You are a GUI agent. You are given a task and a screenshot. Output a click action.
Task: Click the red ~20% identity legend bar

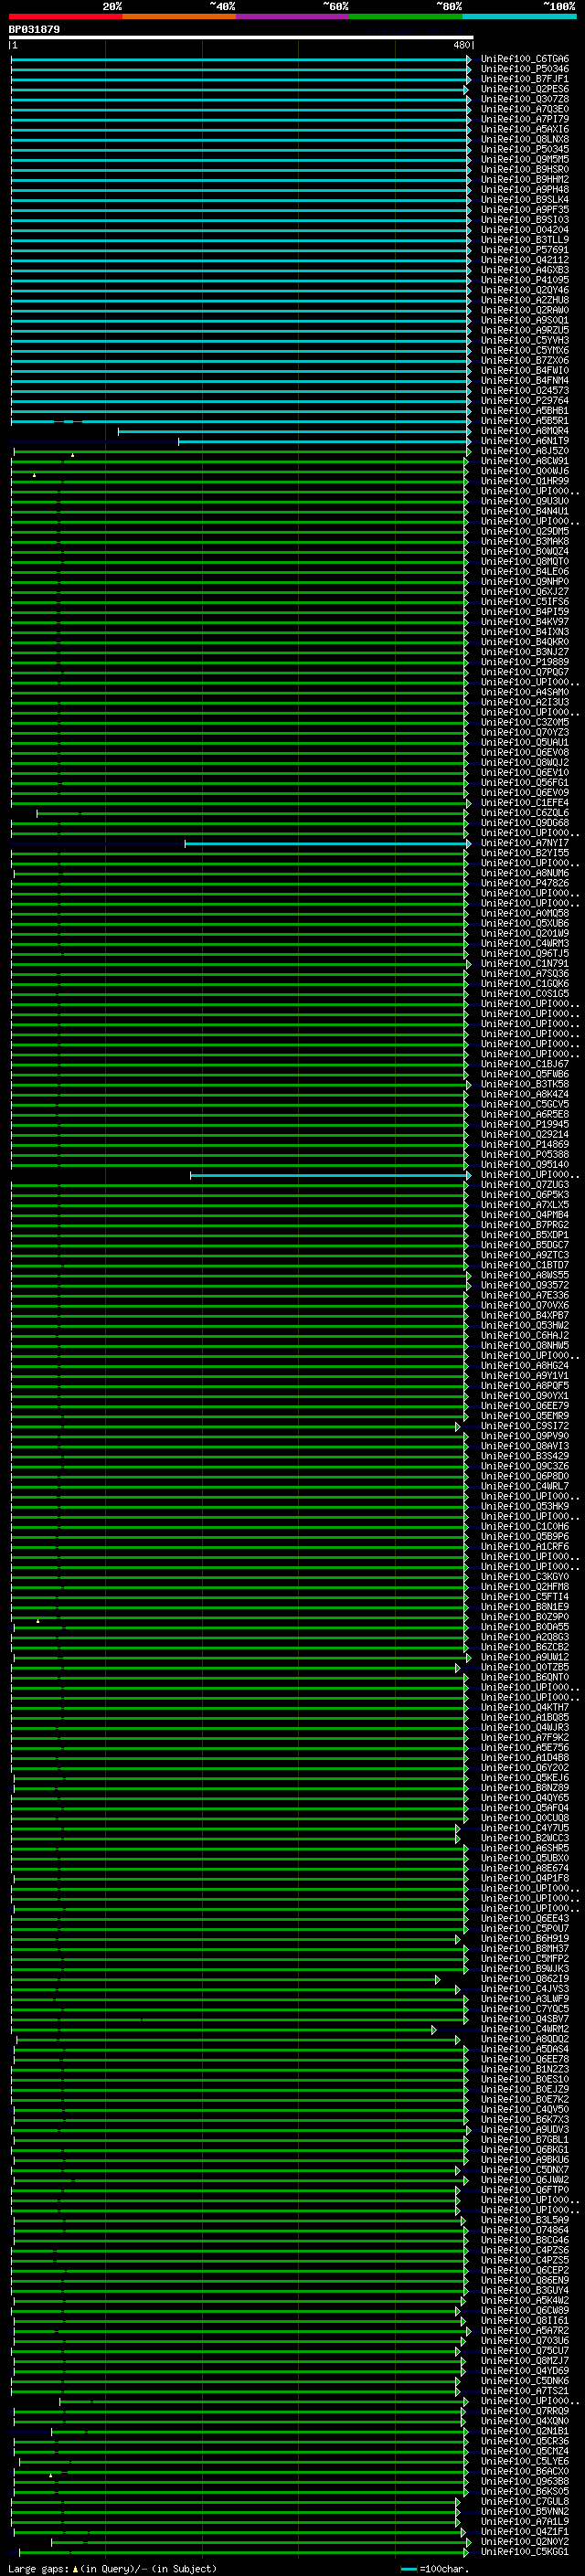point(66,17)
